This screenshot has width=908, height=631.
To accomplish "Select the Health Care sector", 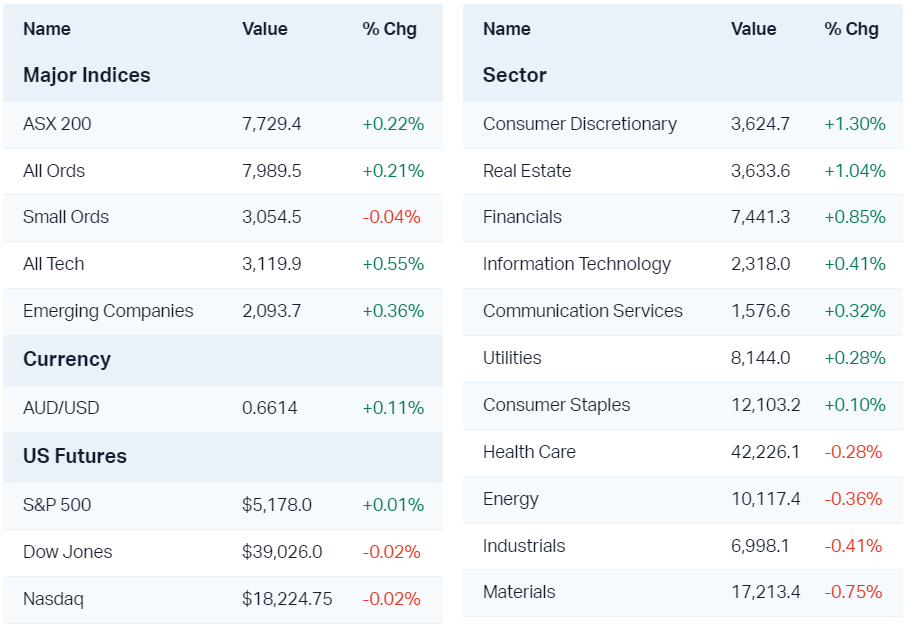I will (529, 452).
